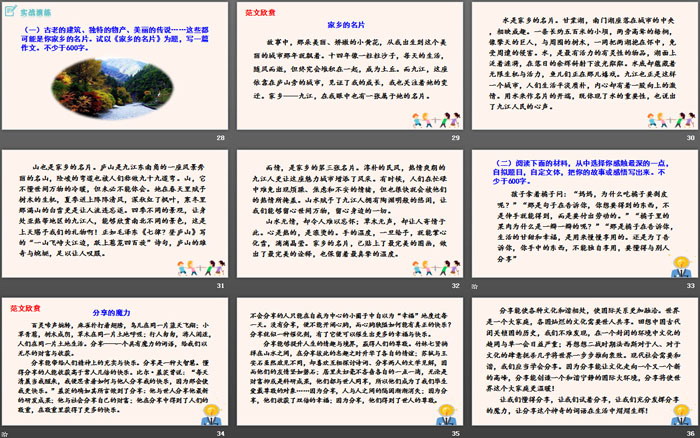Click slide number 28 label

[x=221, y=138]
